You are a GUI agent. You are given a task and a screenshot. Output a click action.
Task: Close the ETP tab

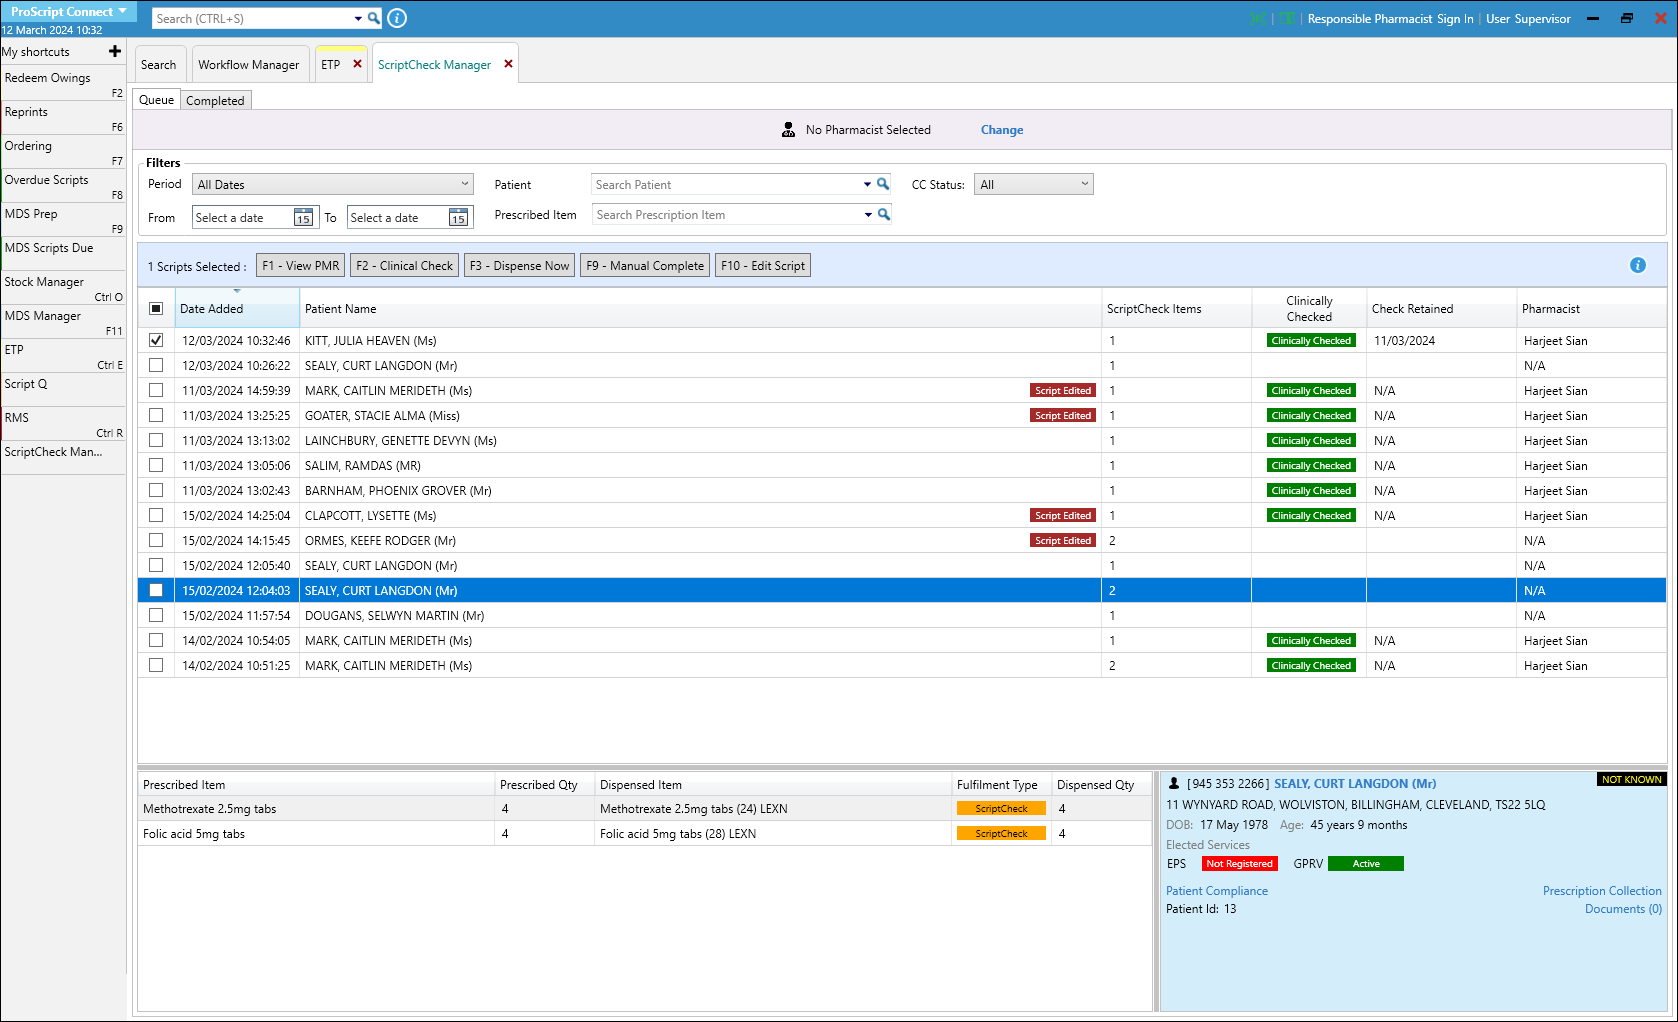tap(357, 64)
